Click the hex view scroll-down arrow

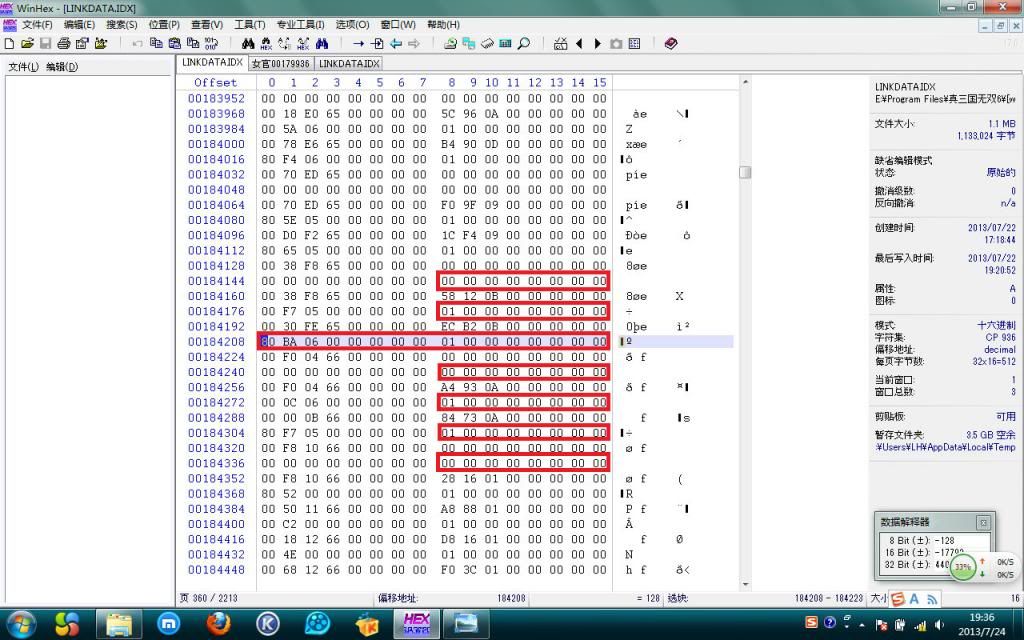coord(744,584)
